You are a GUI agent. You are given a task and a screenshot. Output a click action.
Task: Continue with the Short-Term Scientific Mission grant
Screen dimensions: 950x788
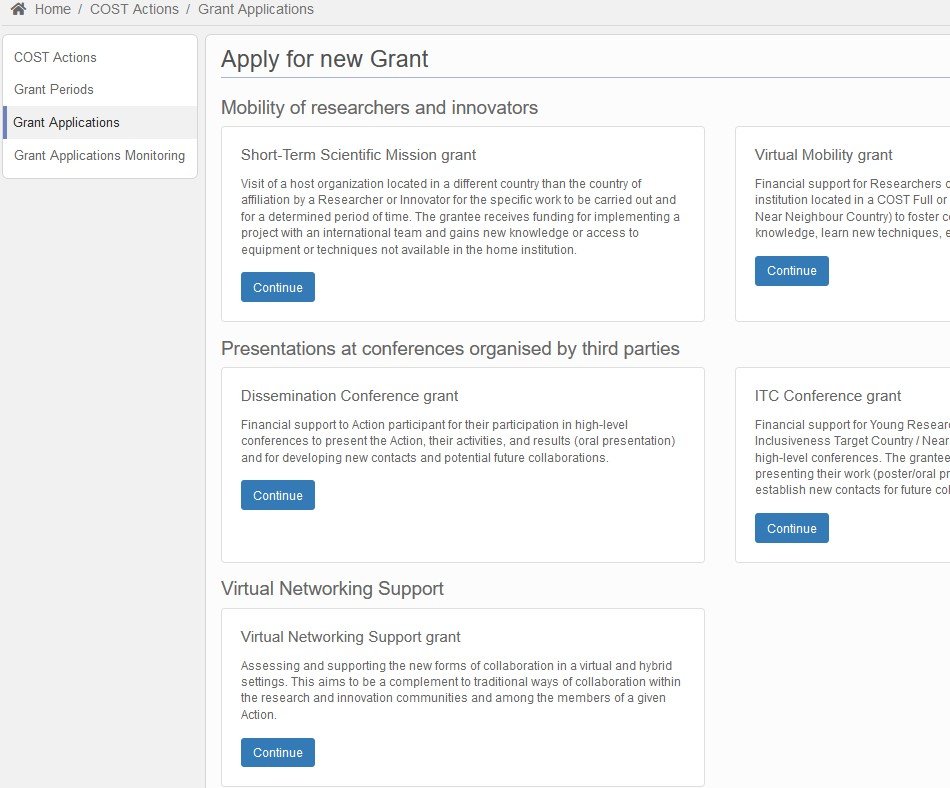coord(277,287)
